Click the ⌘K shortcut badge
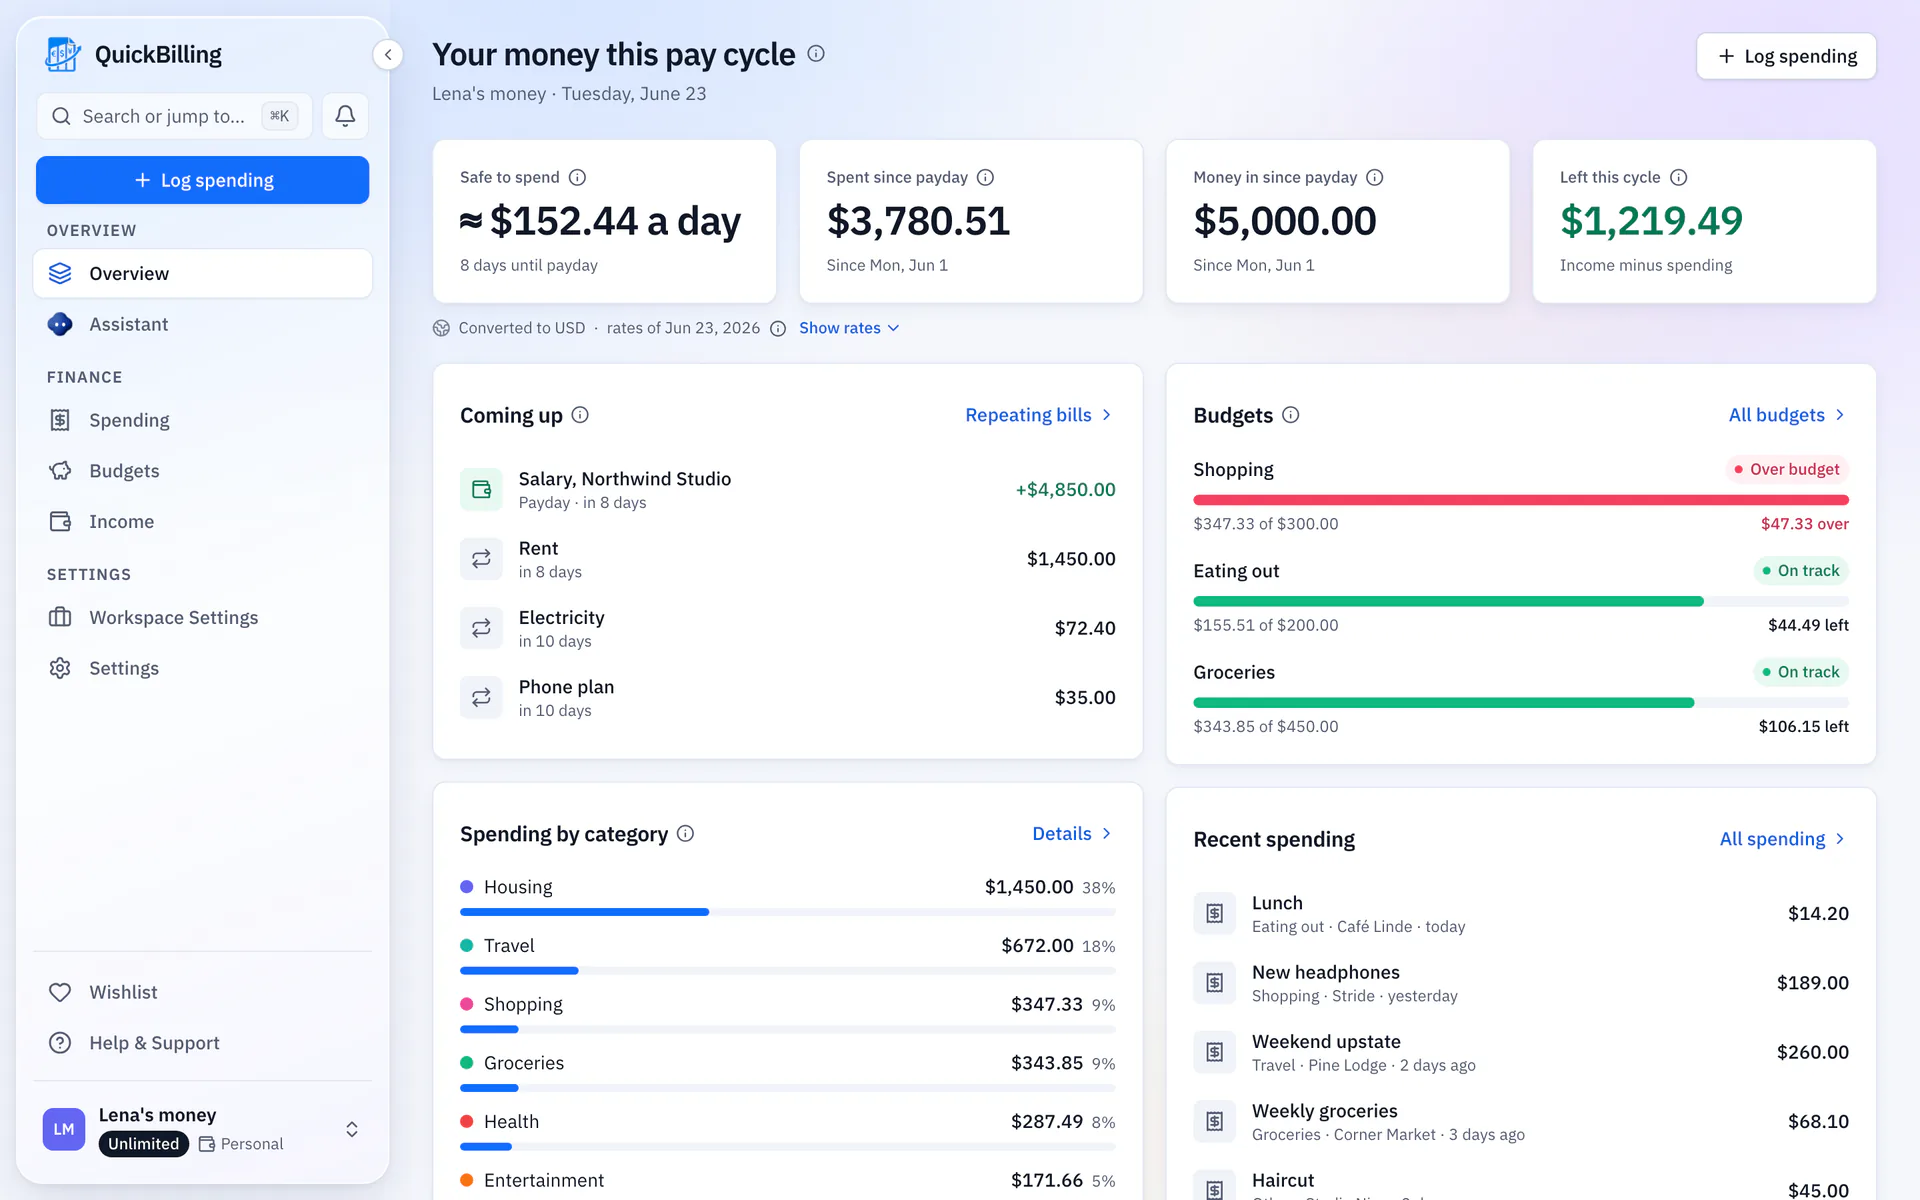Screen dimensions: 1920x1200 click(x=280, y=116)
